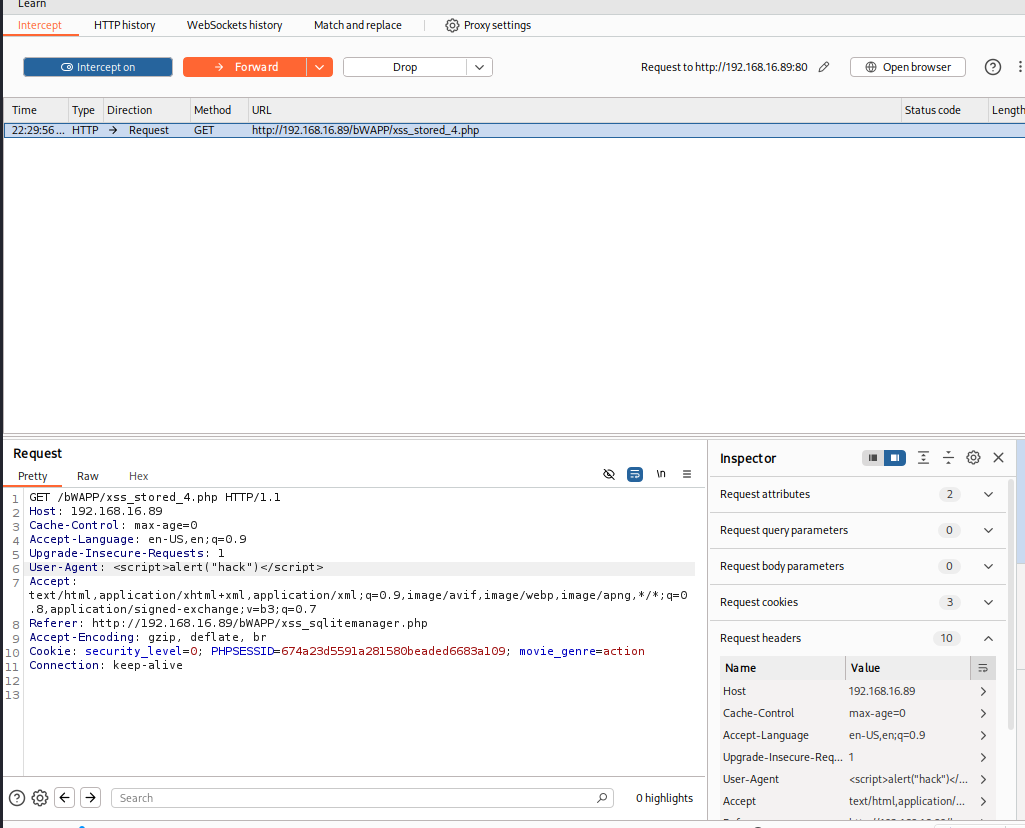Click the 0 highlights label

pos(664,798)
